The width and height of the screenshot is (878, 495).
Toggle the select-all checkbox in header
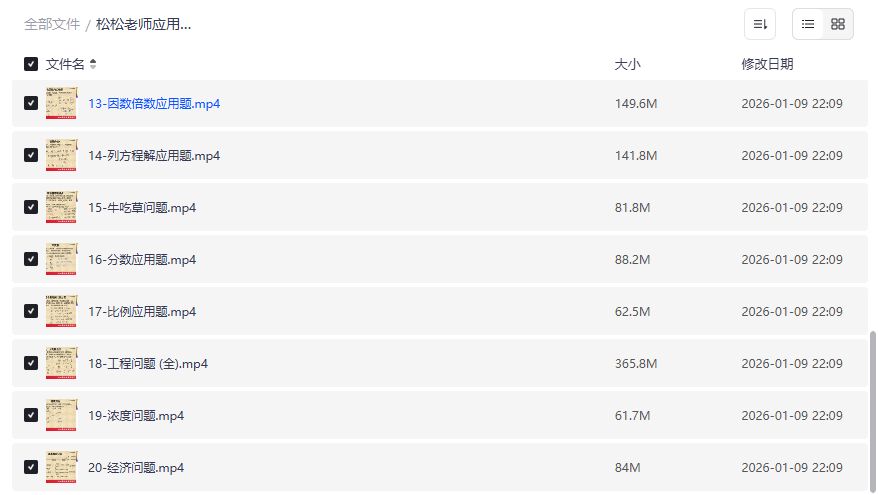click(x=31, y=64)
